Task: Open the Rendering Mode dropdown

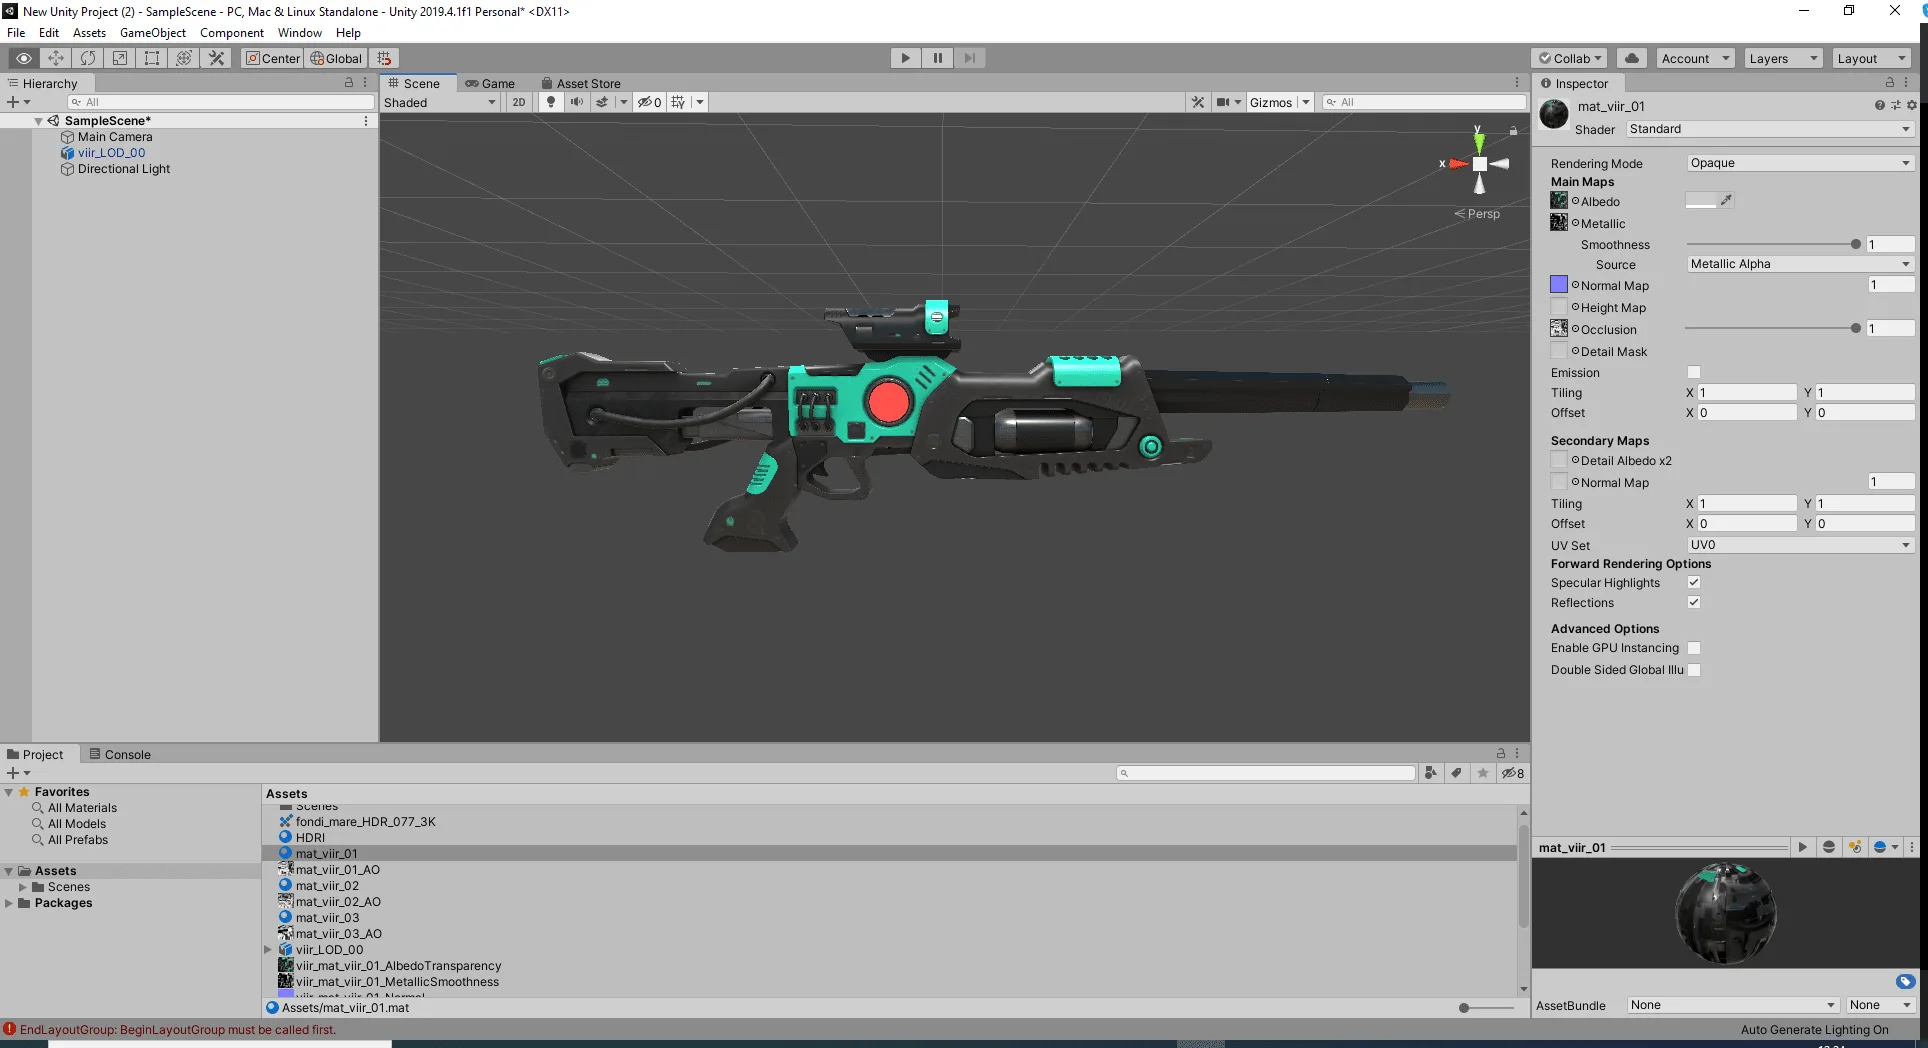Action: (x=1800, y=163)
